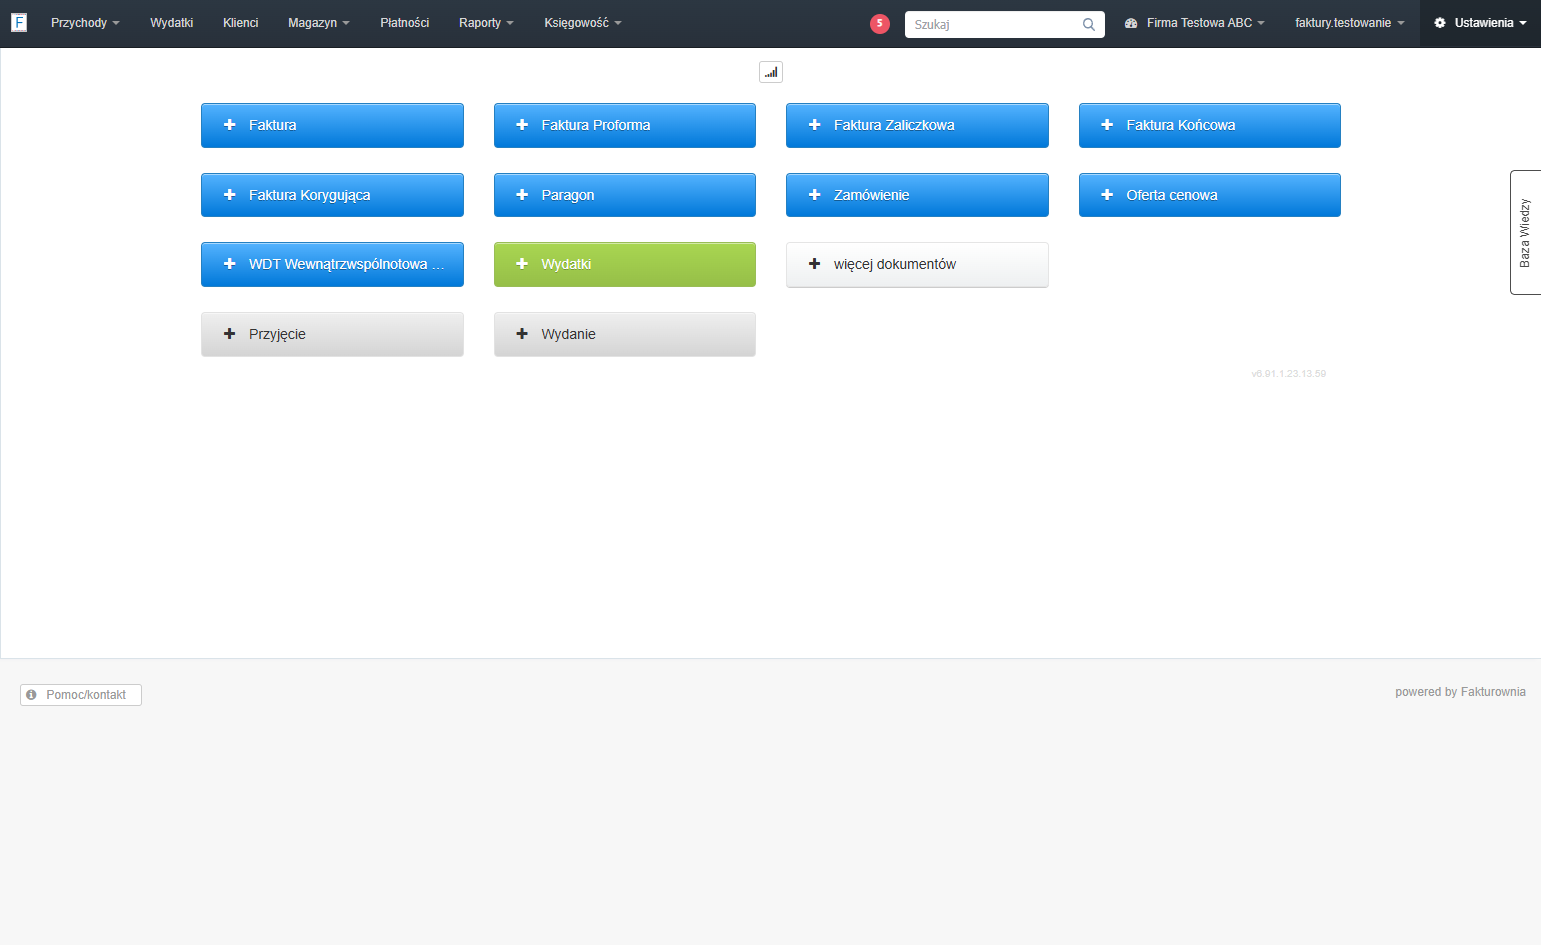Create a new Faktura Korygująca

(332, 195)
